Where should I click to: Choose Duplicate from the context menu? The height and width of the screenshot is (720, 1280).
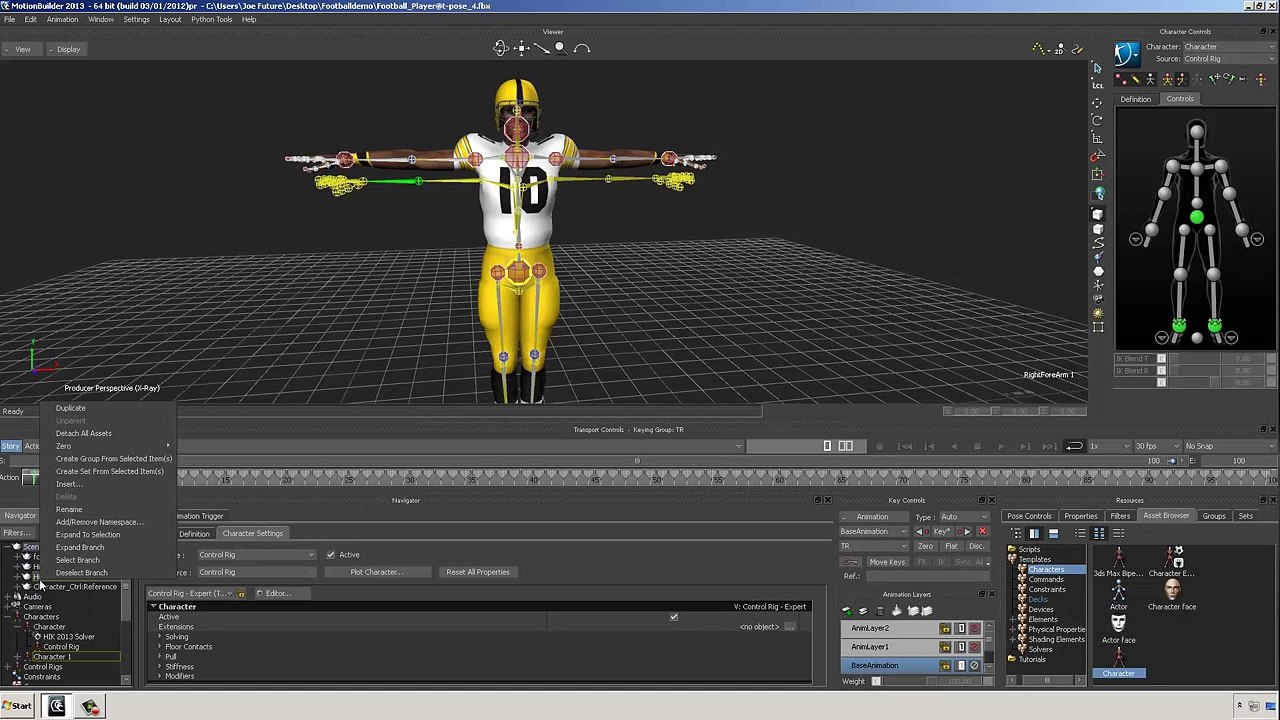coord(71,408)
